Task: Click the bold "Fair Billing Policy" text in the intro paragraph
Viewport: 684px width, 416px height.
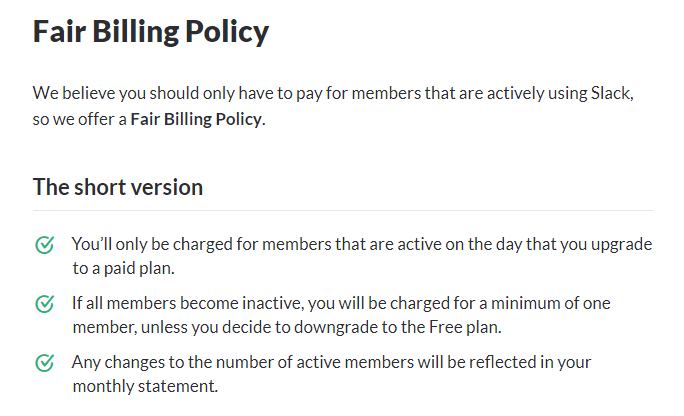Action: point(196,120)
